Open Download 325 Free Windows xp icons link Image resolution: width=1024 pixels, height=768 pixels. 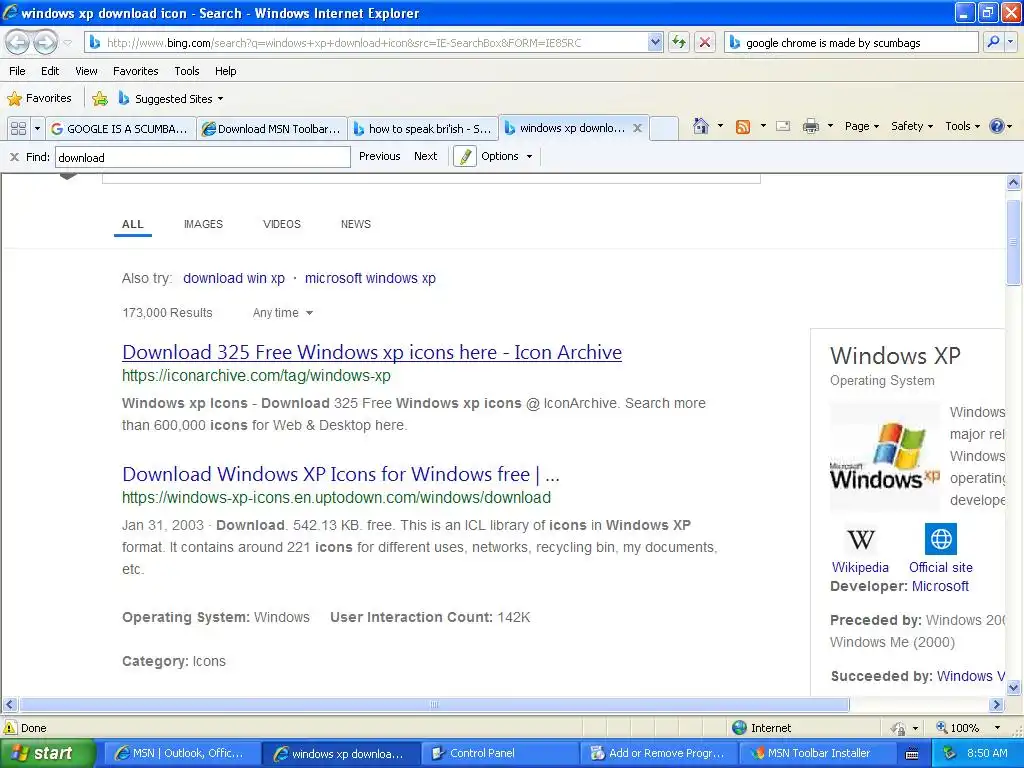[372, 352]
